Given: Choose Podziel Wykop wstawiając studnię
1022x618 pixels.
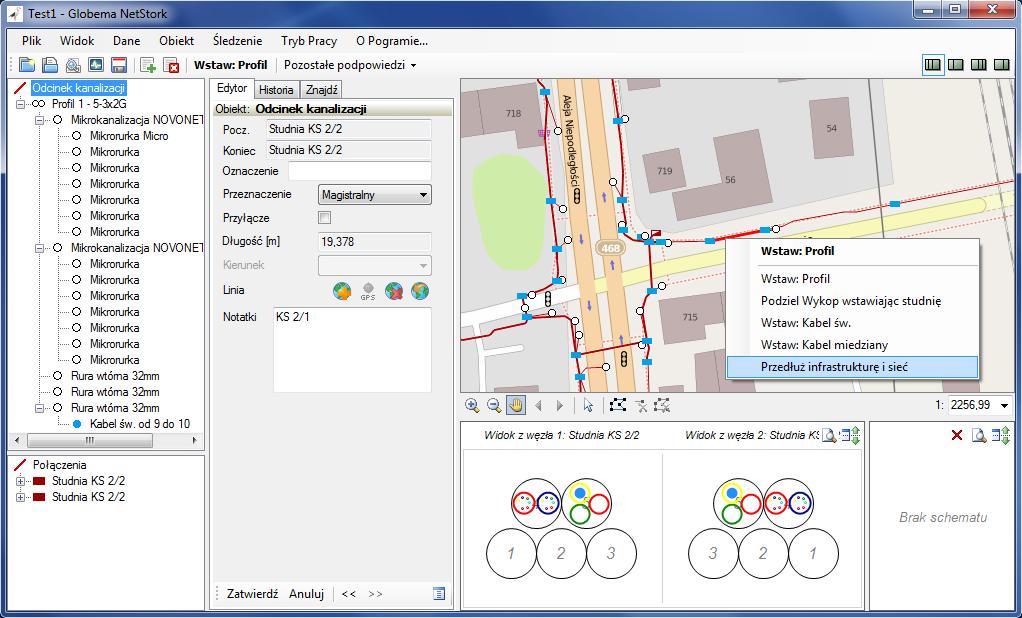Looking at the screenshot, I should tap(852, 301).
